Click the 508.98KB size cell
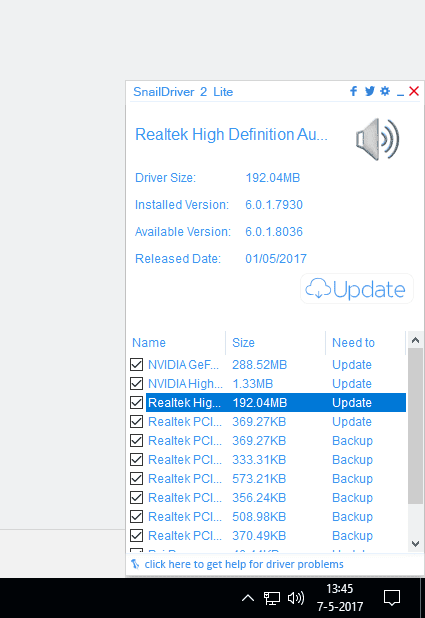 pyautogui.click(x=259, y=516)
